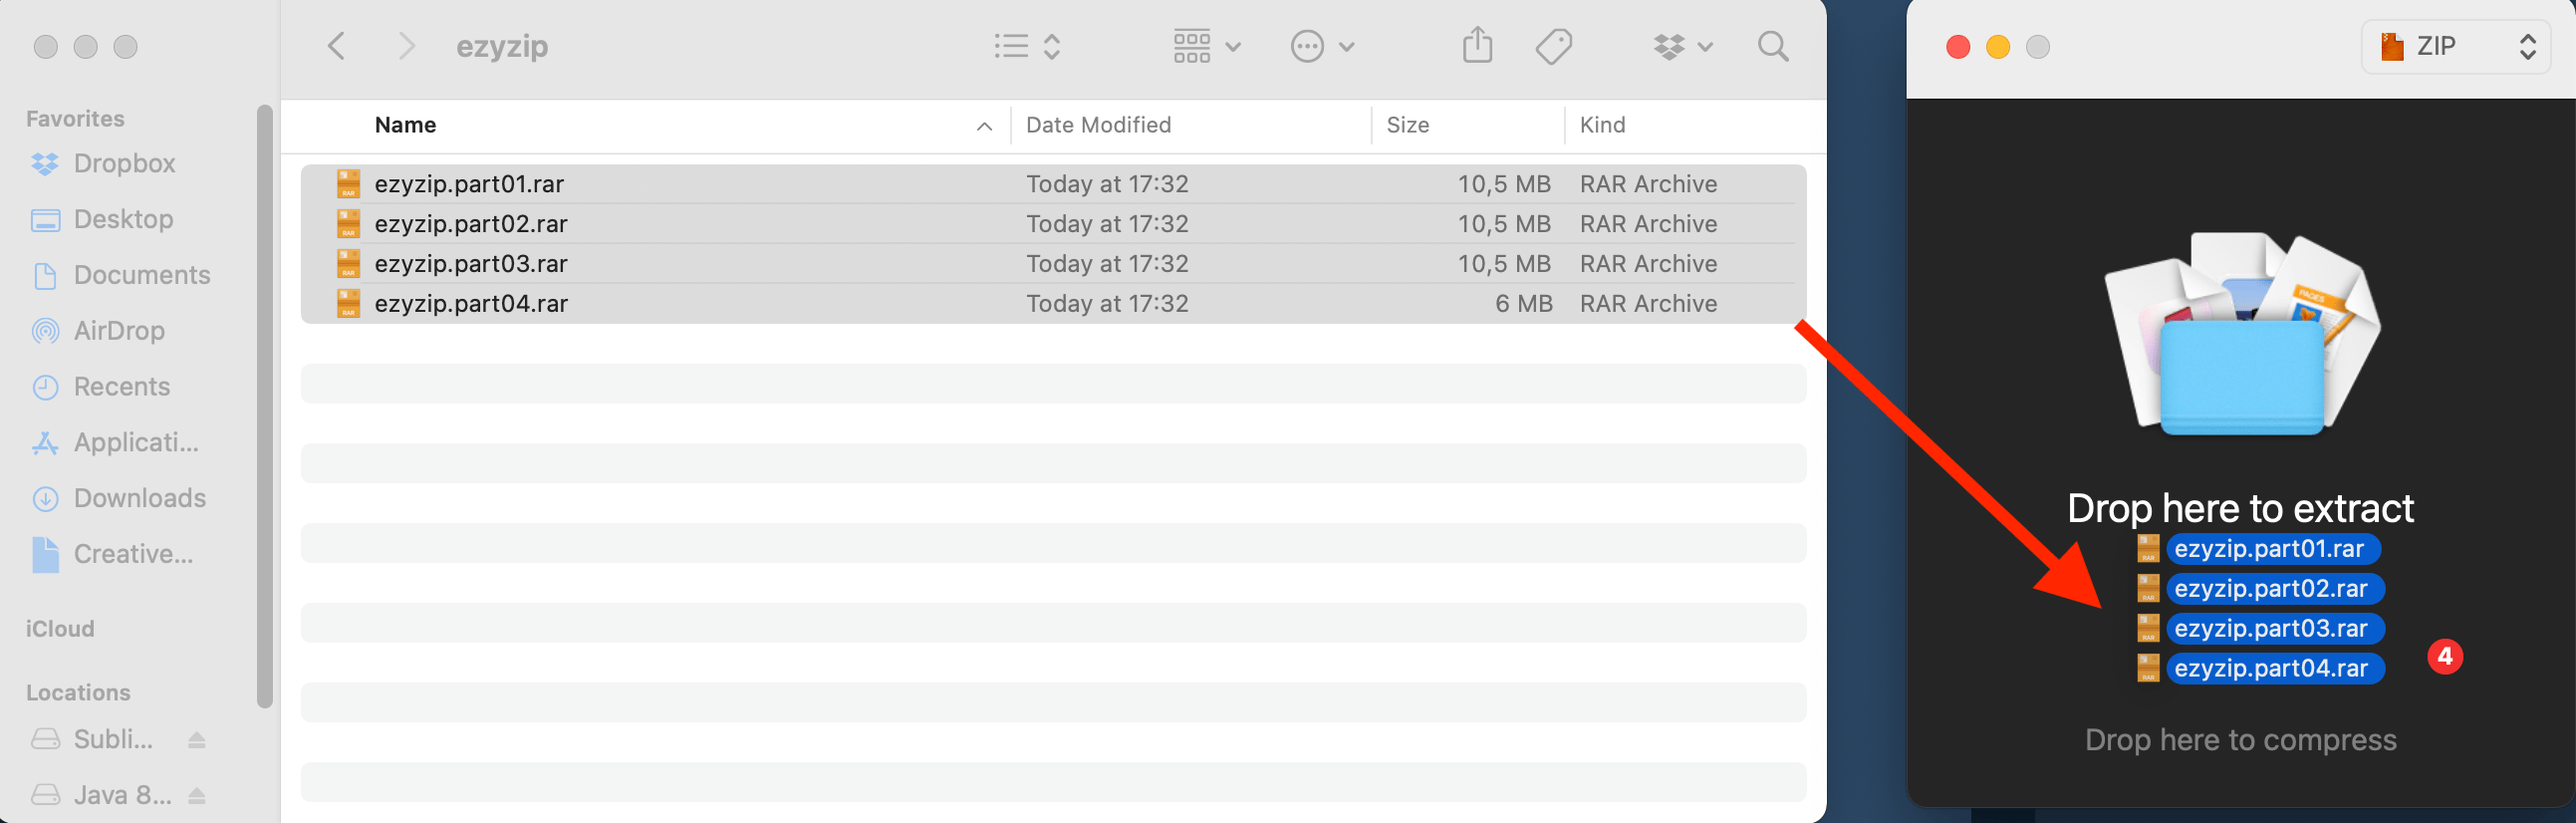Sort by Kind column header
This screenshot has width=2576, height=823.
coord(1602,125)
